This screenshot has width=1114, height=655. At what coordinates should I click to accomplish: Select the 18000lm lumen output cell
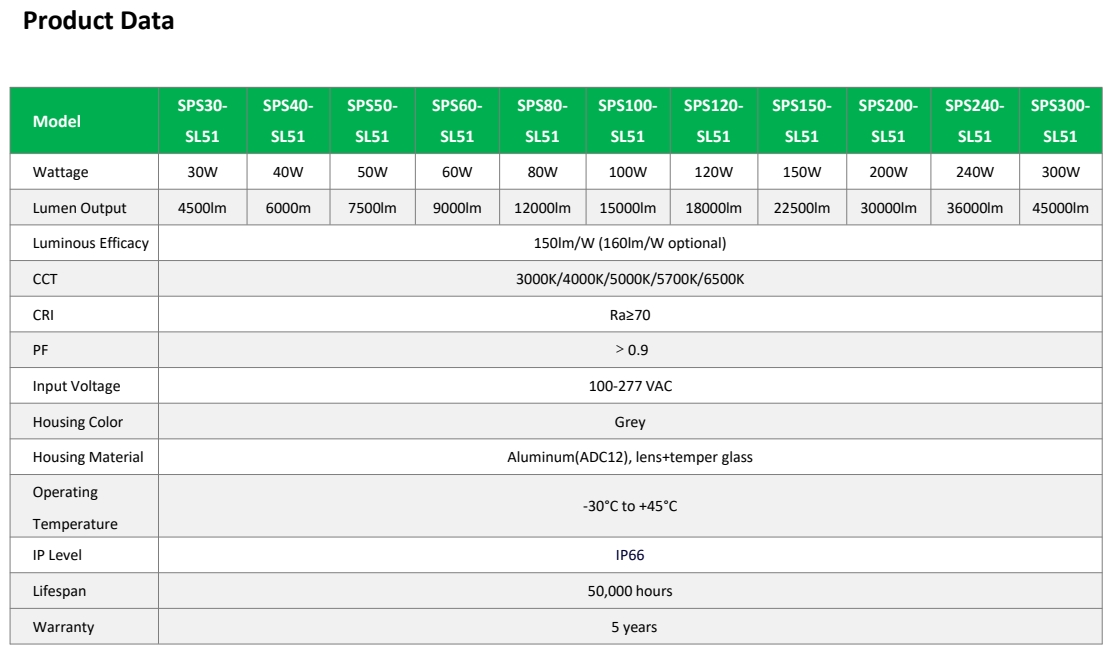pyautogui.click(x=714, y=207)
